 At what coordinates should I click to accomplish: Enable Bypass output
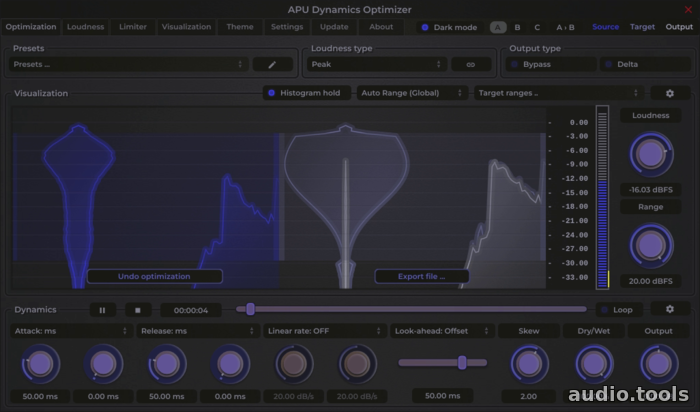pyautogui.click(x=551, y=64)
